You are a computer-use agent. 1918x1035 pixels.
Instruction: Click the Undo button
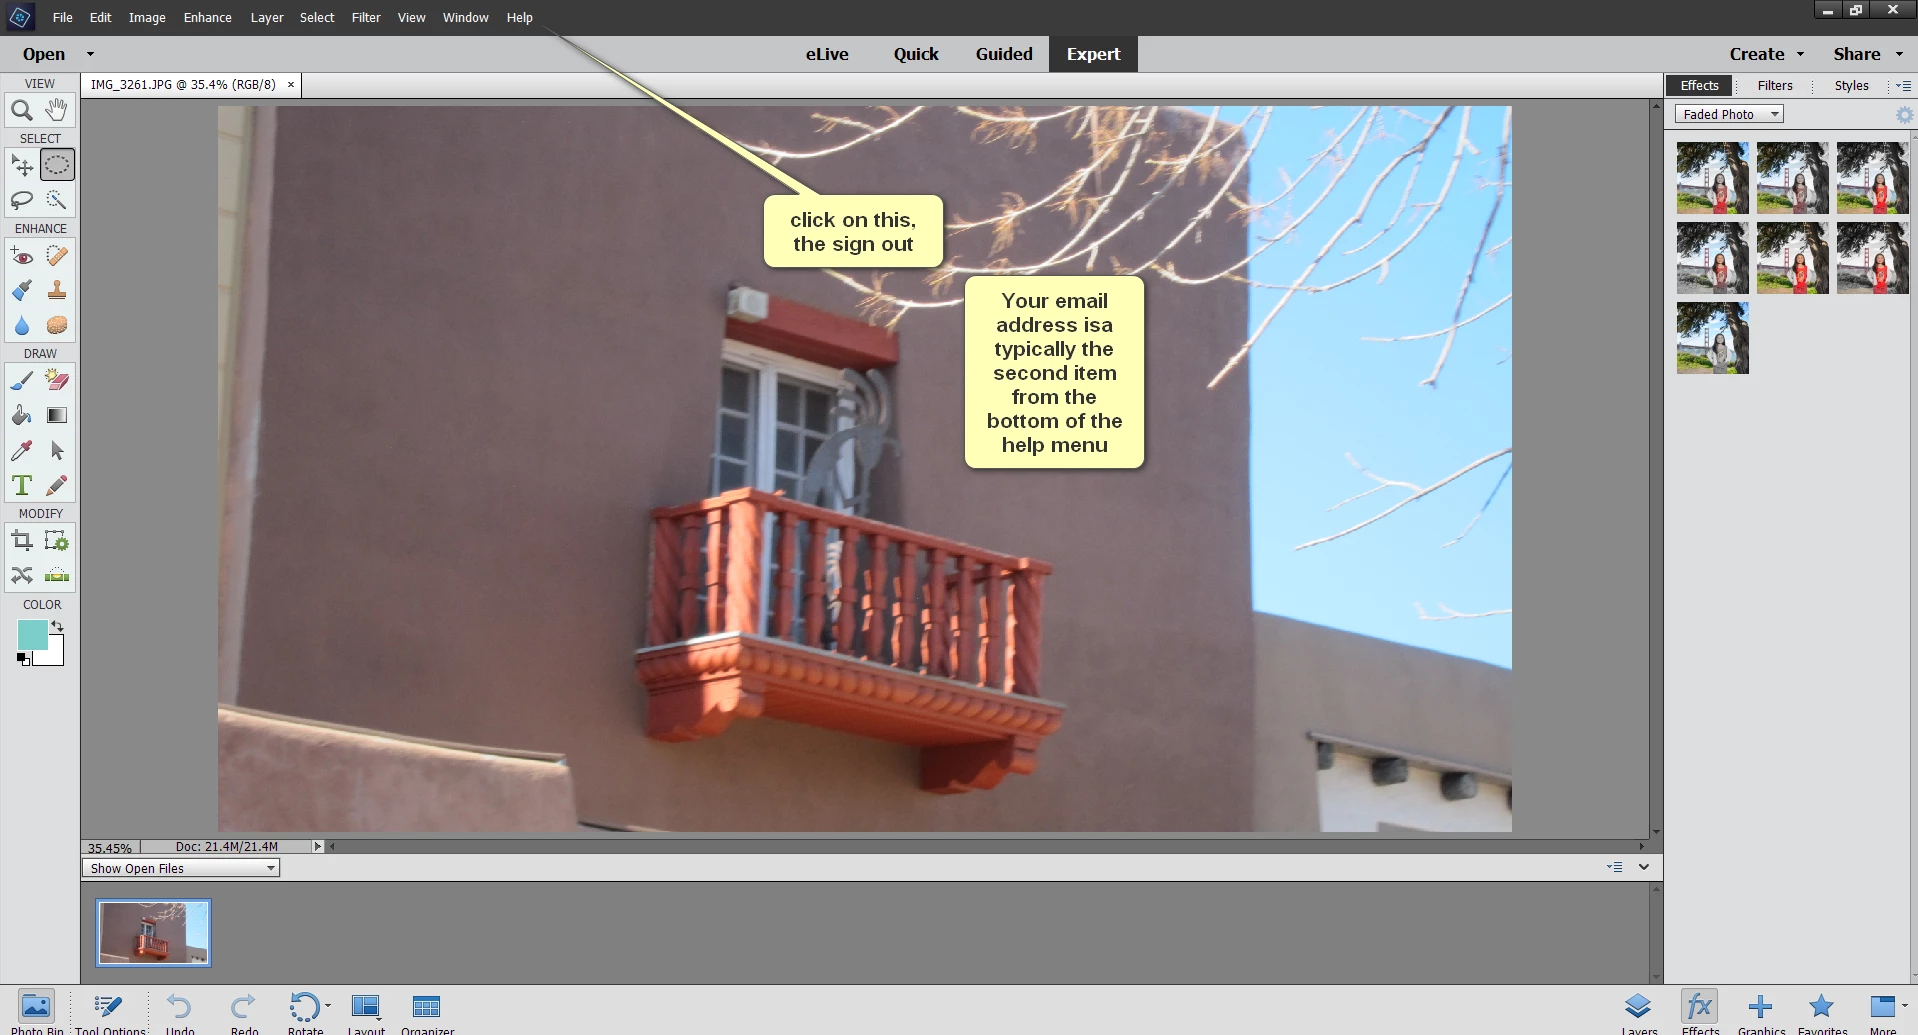[180, 1012]
